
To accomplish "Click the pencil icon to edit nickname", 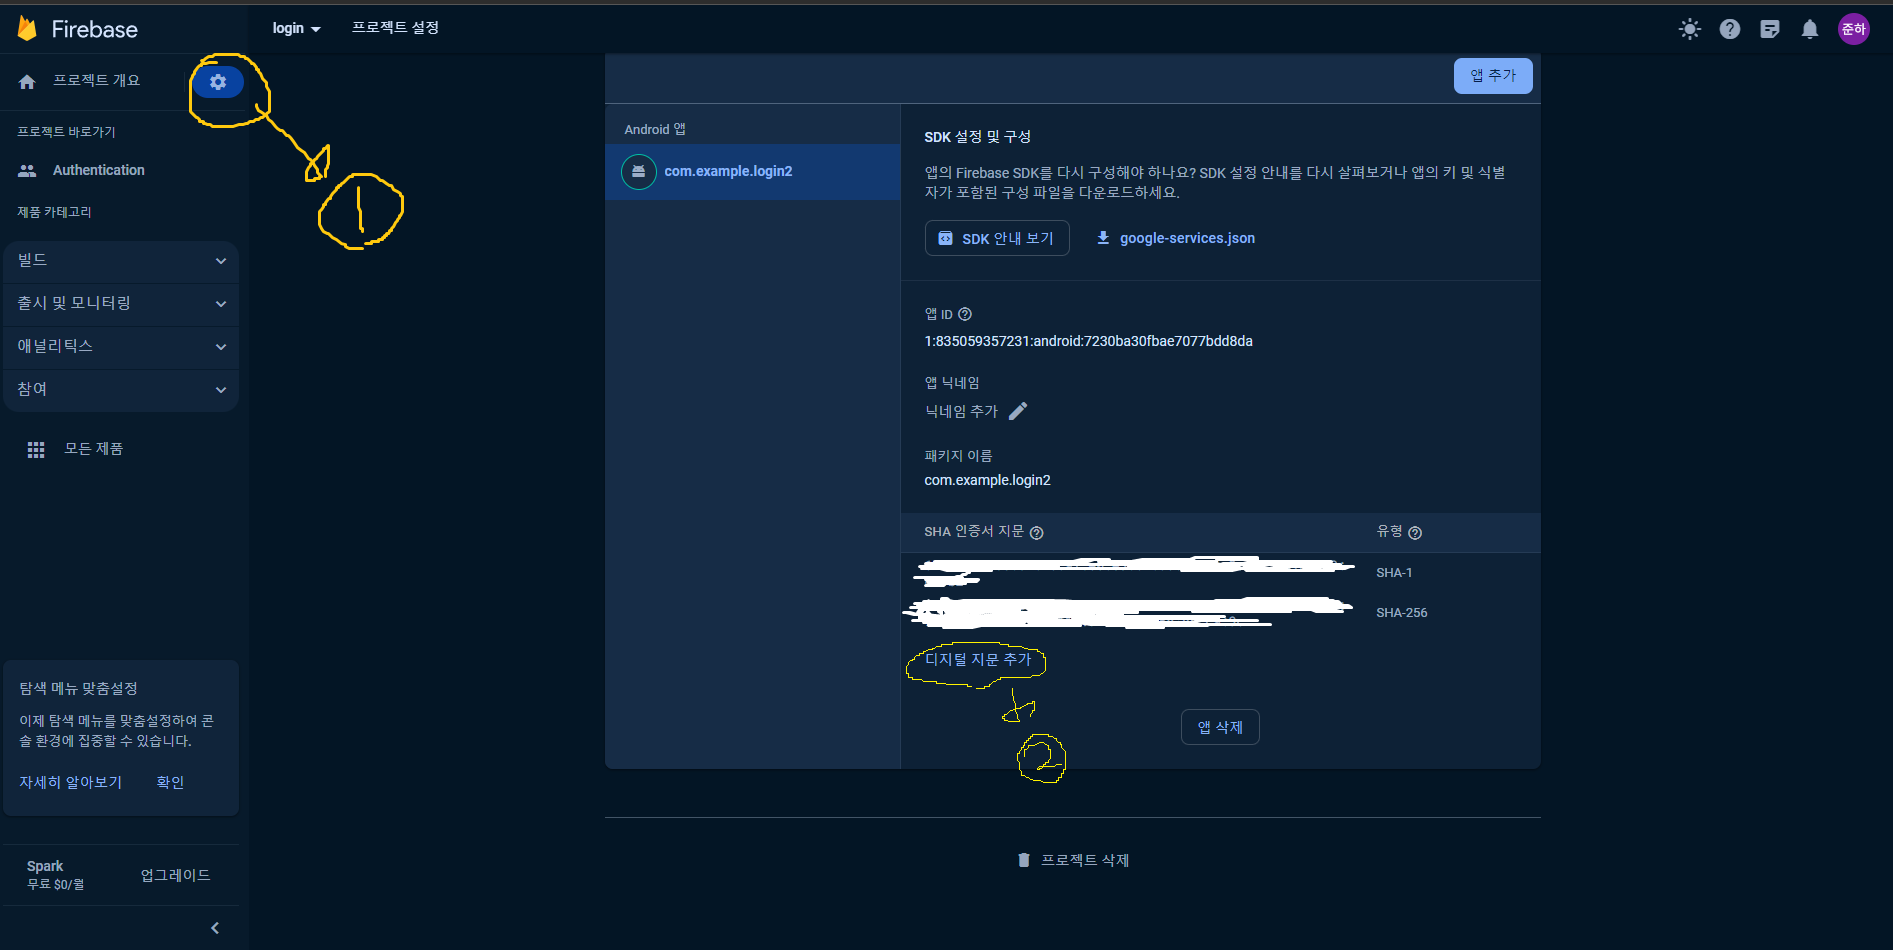I will coord(1018,411).
